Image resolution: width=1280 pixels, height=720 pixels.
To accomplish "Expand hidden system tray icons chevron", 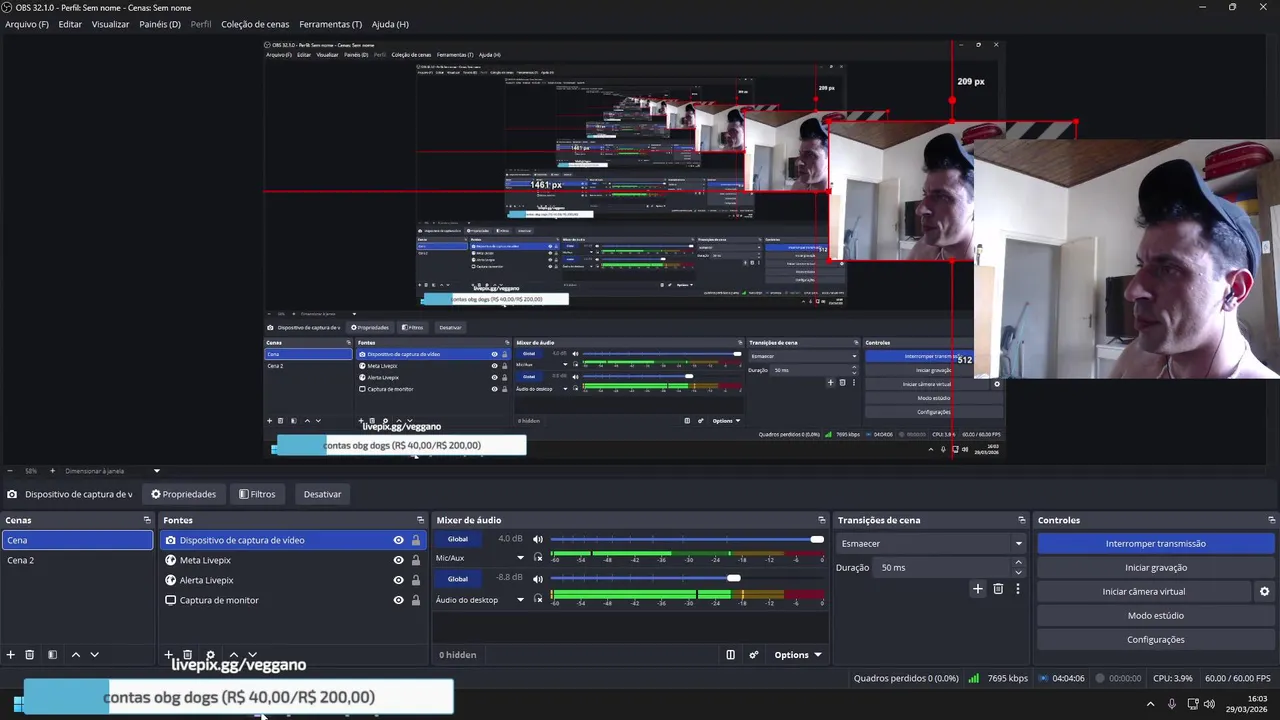I will pyautogui.click(x=1150, y=704).
